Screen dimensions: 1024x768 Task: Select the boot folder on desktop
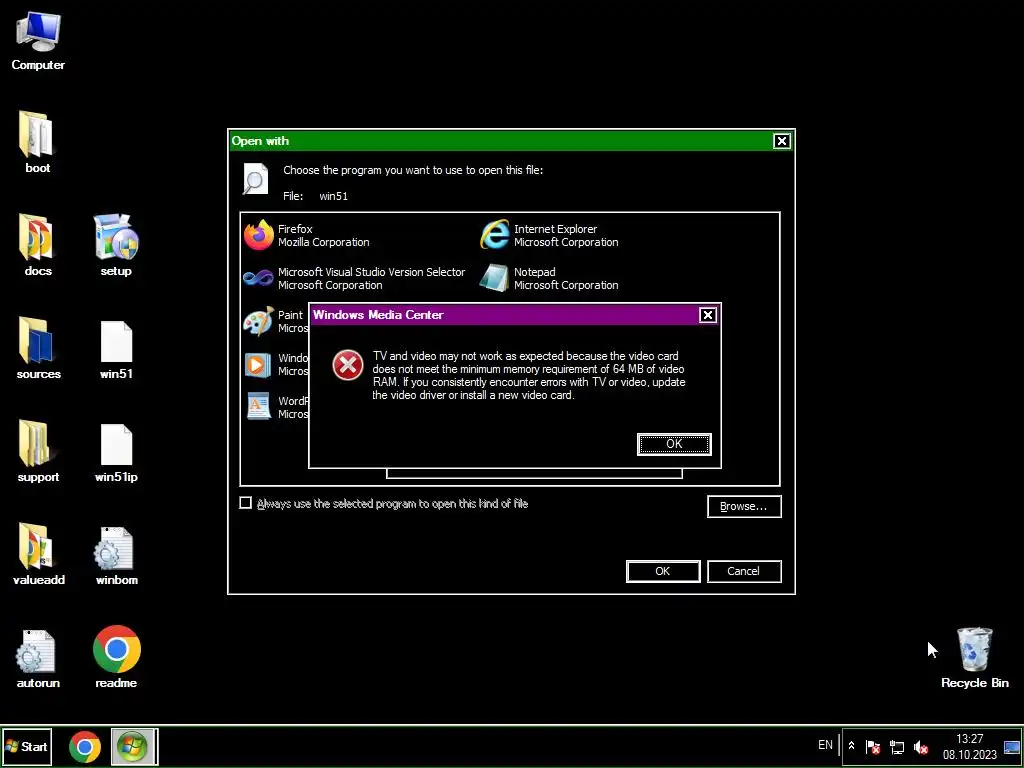click(38, 143)
